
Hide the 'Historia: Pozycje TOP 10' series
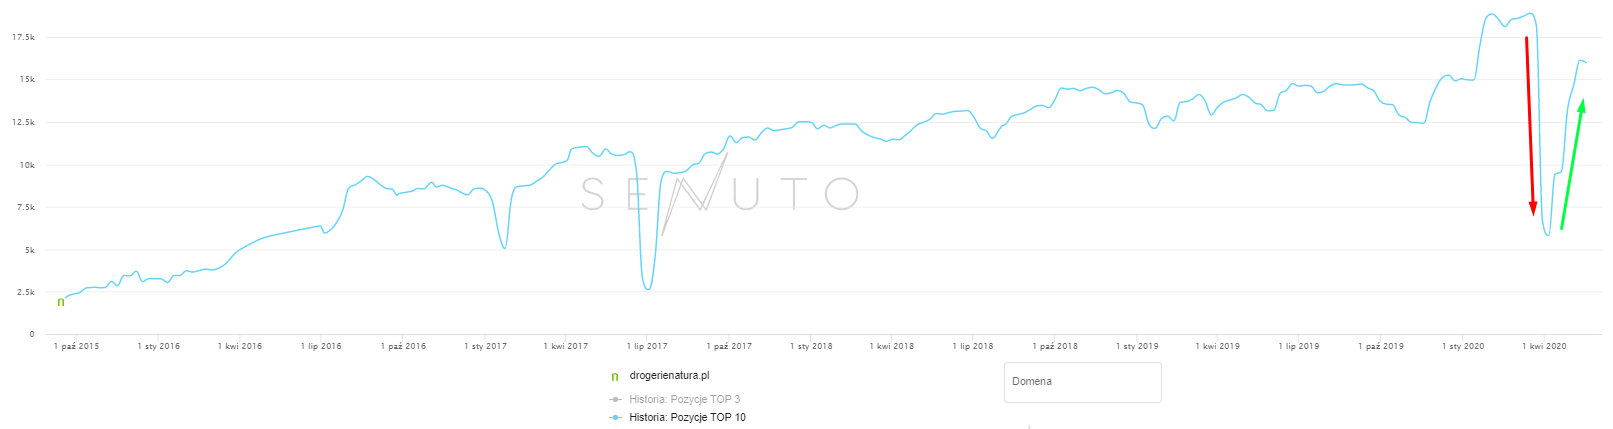[687, 417]
